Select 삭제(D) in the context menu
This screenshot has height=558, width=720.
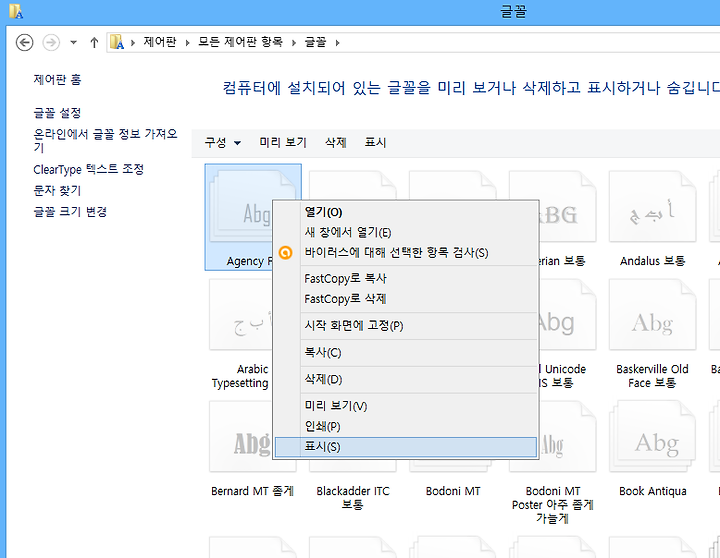[406, 379]
